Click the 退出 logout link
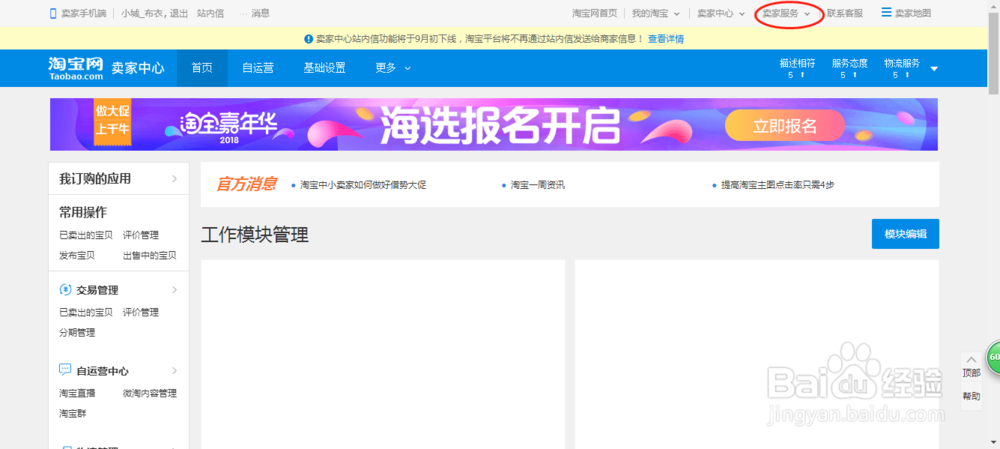 point(179,13)
